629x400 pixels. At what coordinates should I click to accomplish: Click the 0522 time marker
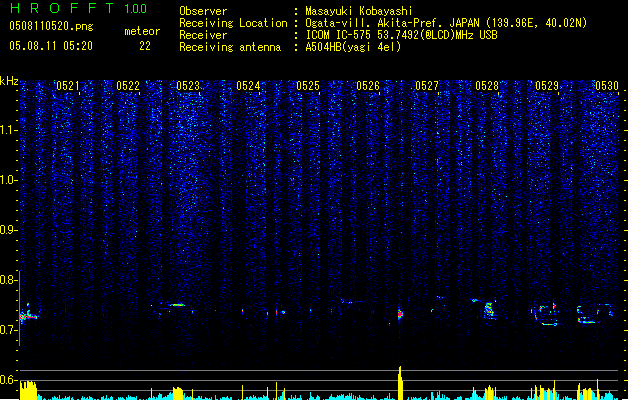point(128,86)
